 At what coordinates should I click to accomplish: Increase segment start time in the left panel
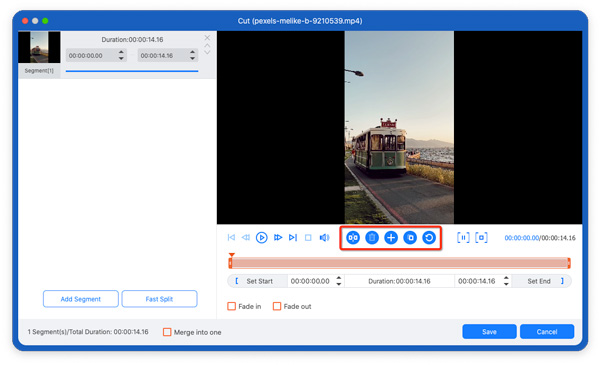point(121,52)
